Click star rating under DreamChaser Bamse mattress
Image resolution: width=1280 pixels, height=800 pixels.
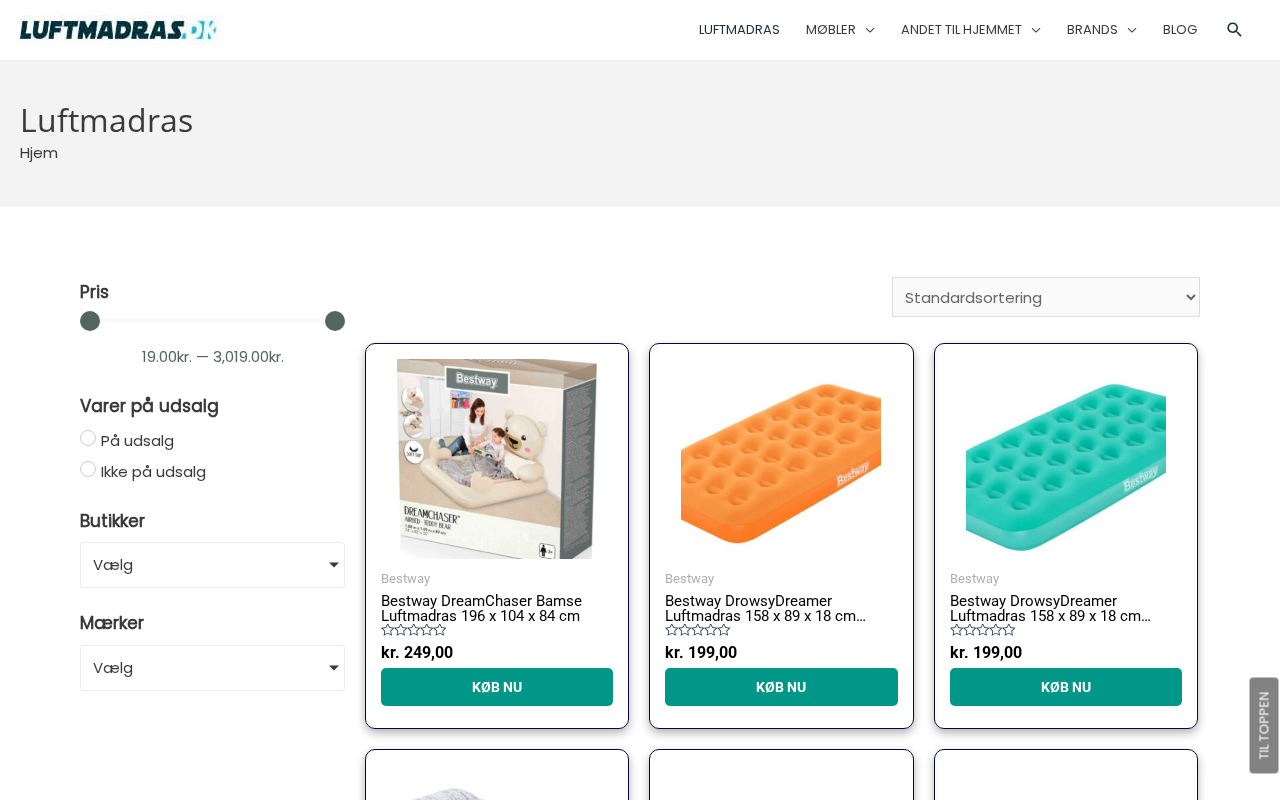click(414, 630)
